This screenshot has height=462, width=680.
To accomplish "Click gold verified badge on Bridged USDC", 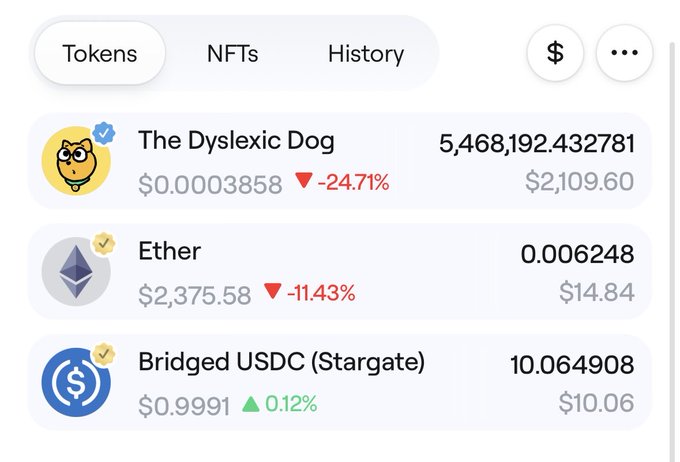I will click(103, 354).
